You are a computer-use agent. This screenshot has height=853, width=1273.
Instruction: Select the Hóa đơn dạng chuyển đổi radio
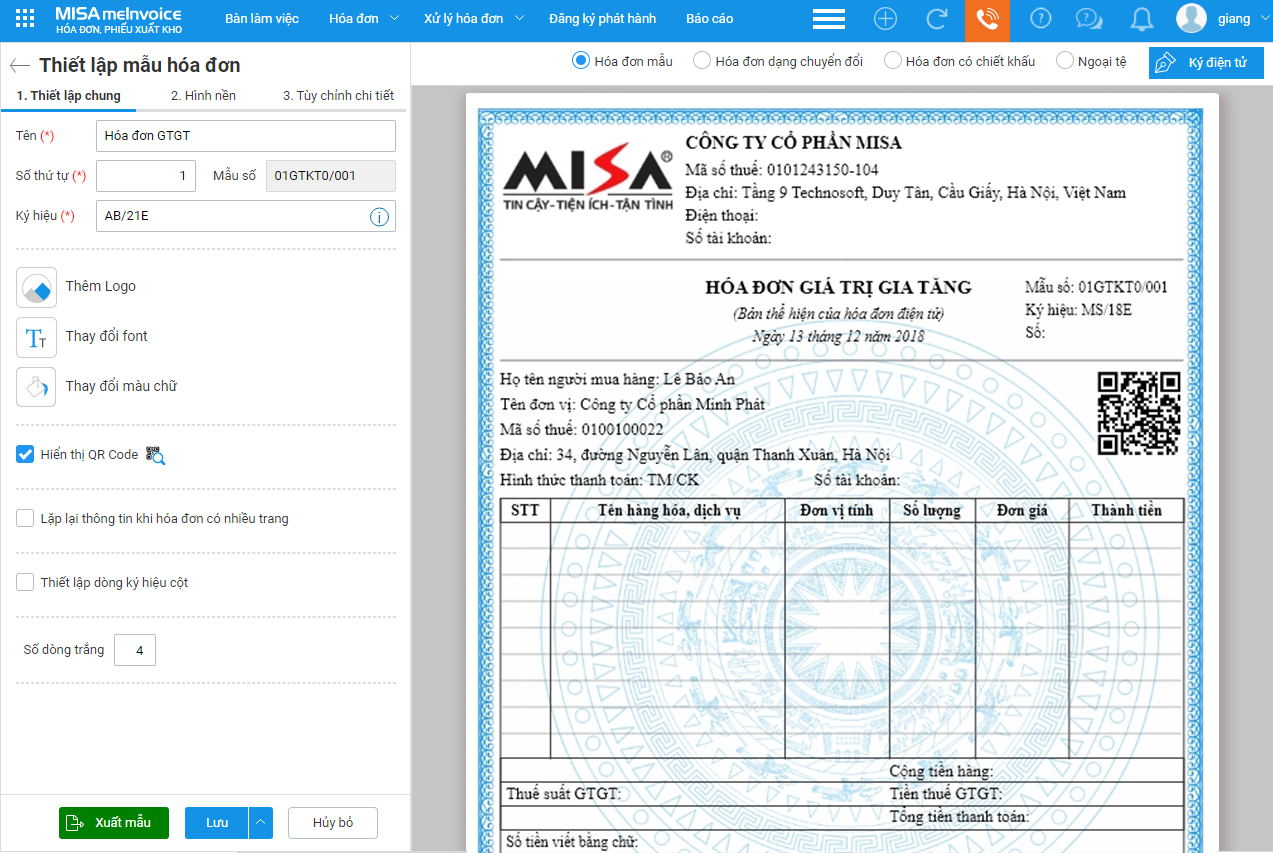(702, 61)
